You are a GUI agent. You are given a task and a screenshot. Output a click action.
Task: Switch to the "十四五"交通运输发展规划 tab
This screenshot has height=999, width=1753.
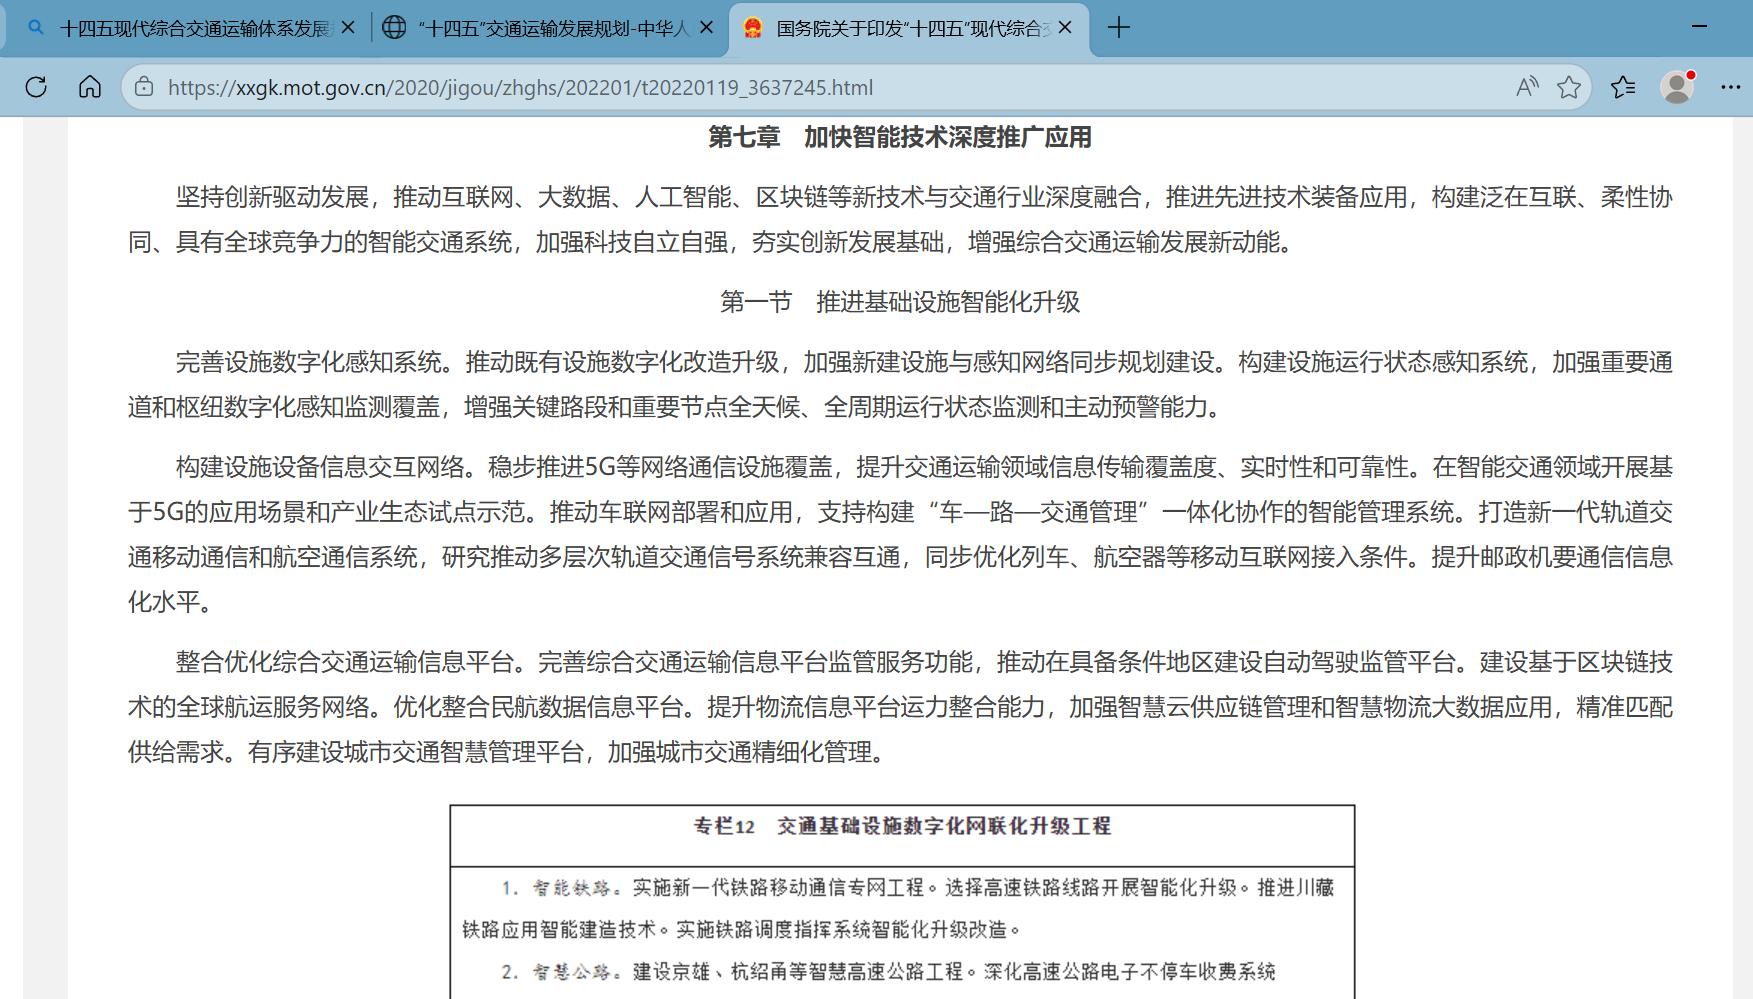(x=549, y=28)
